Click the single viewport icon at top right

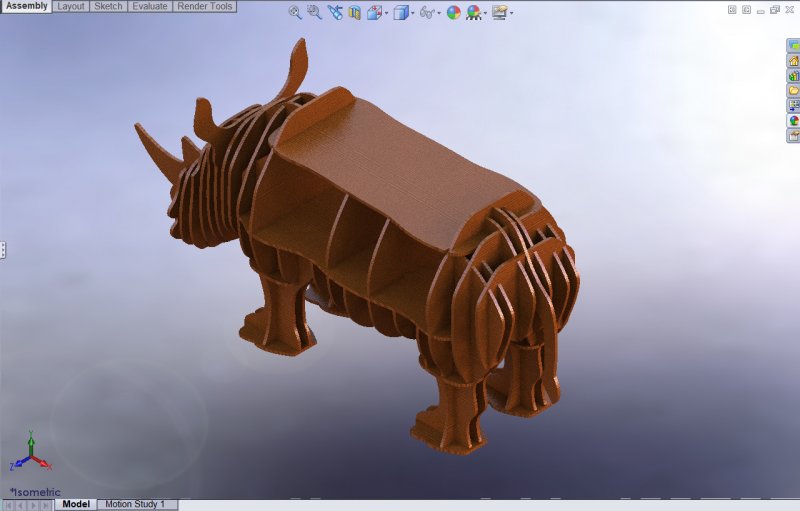746,10
